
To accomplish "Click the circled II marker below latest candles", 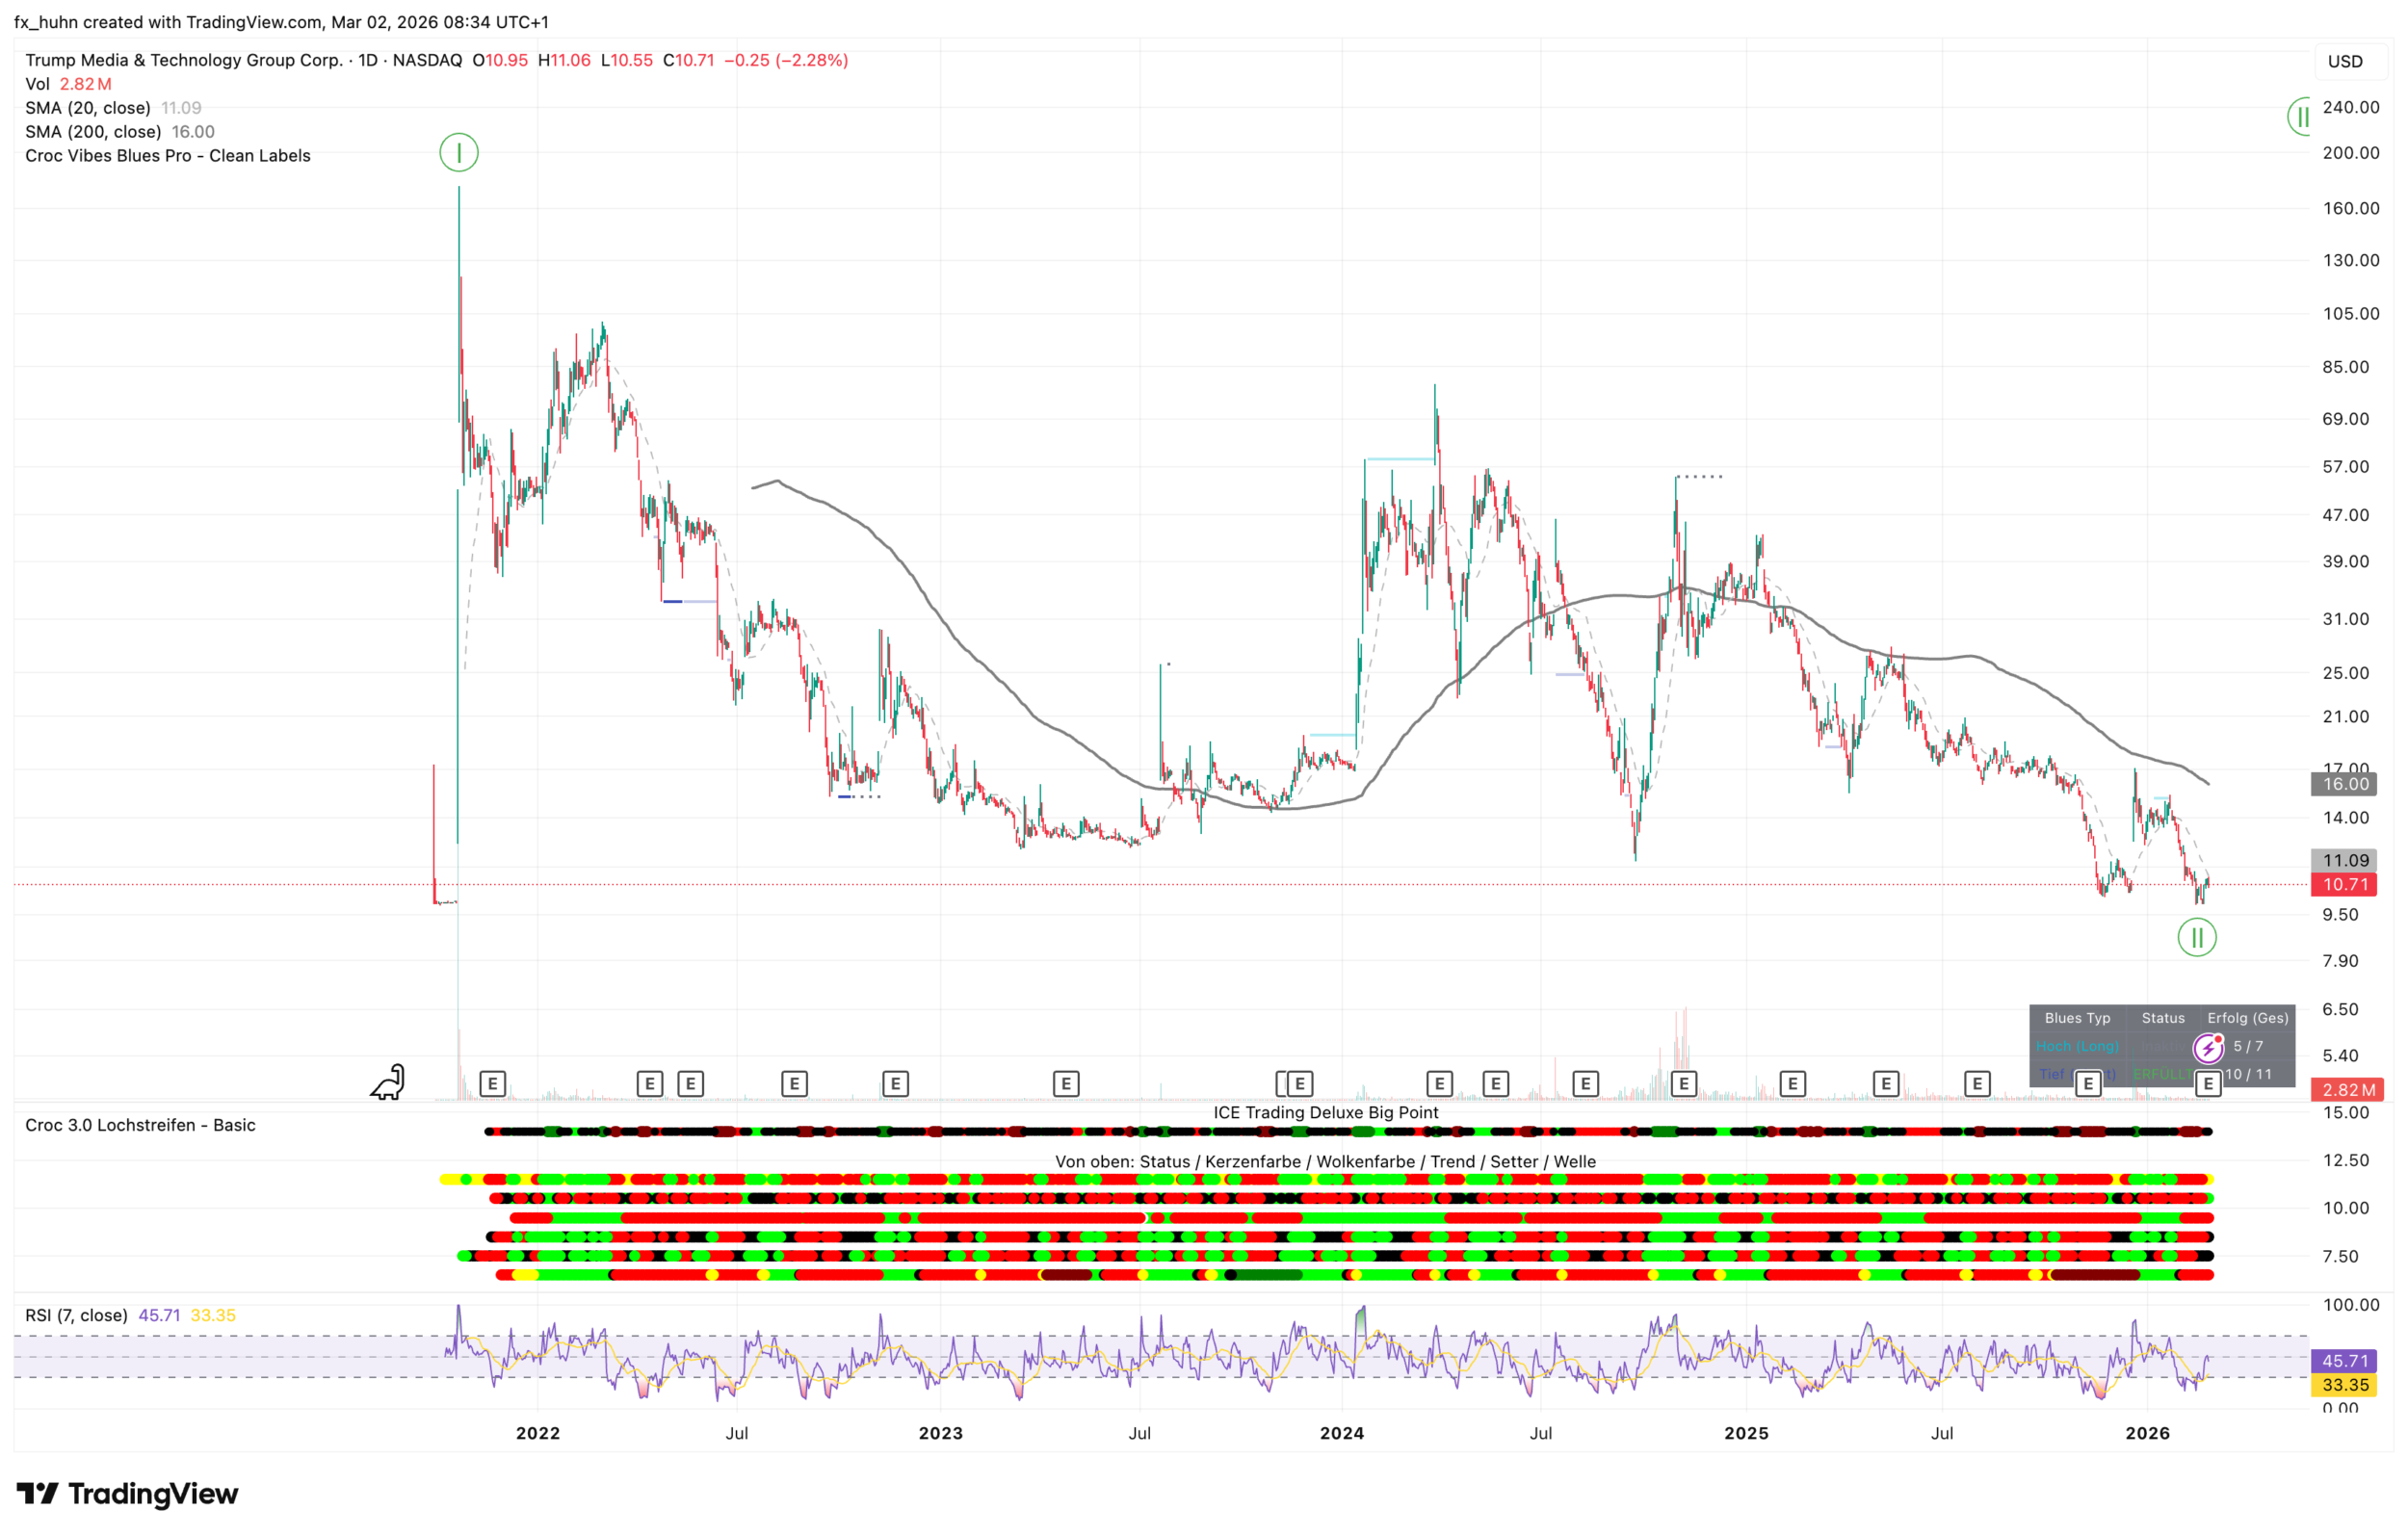I will click(x=2196, y=938).
